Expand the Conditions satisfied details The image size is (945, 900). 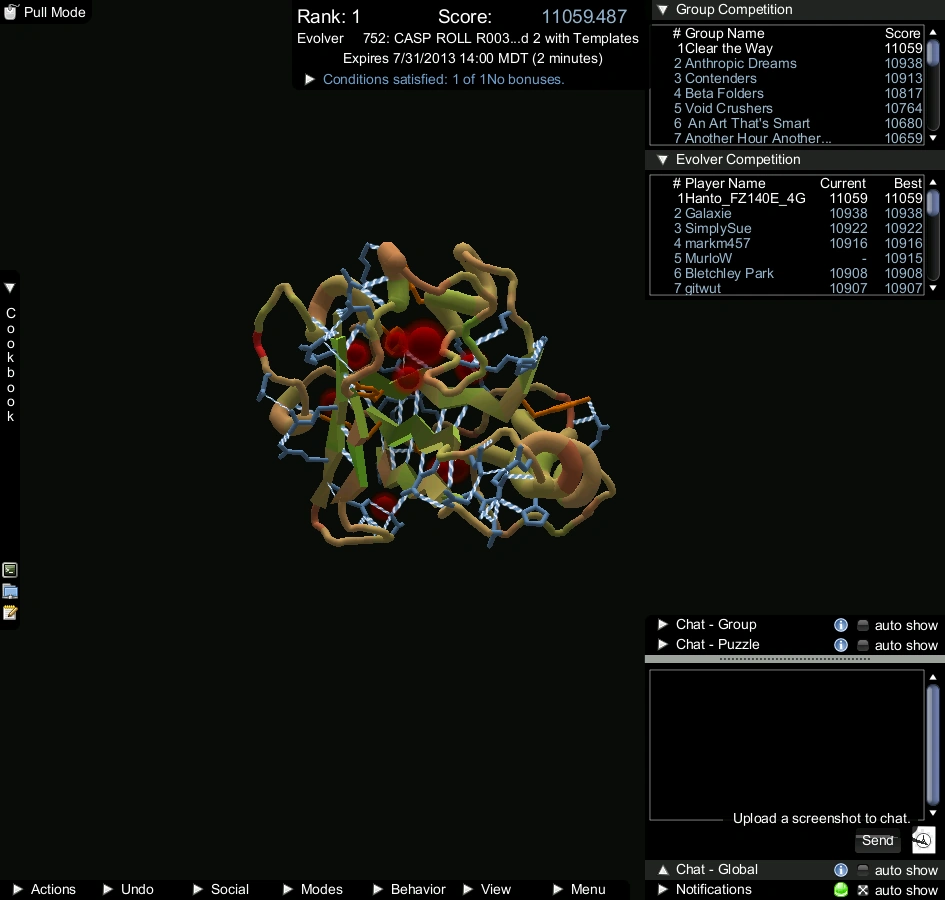(309, 79)
